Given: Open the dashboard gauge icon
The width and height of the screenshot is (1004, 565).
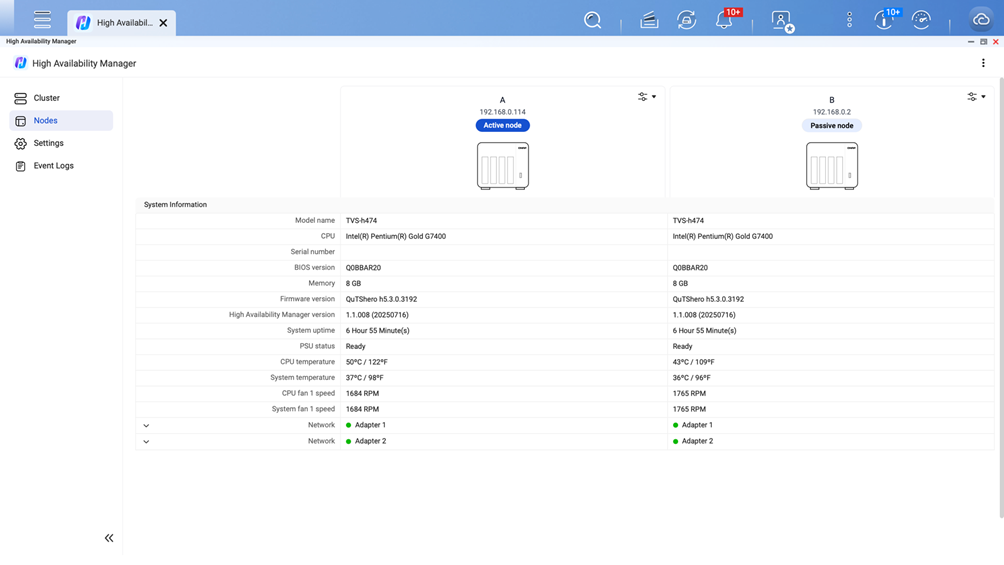Looking at the screenshot, I should tap(921, 20).
